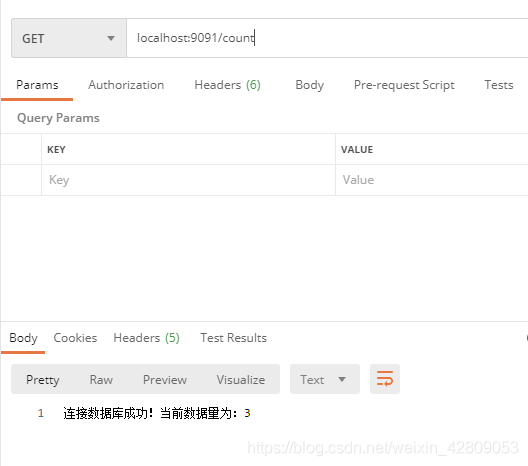Screen dimensions: 528x466
Task: Select the Visualize view button
Action: pos(241,379)
